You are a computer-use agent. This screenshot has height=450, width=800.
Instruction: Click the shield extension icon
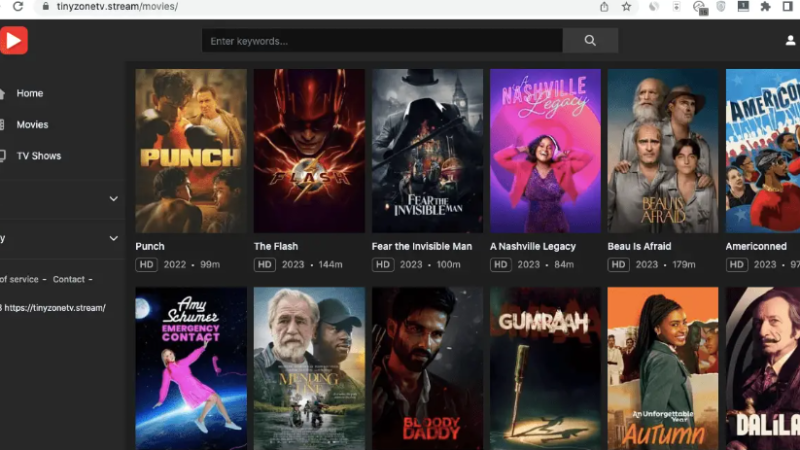coord(721,6)
